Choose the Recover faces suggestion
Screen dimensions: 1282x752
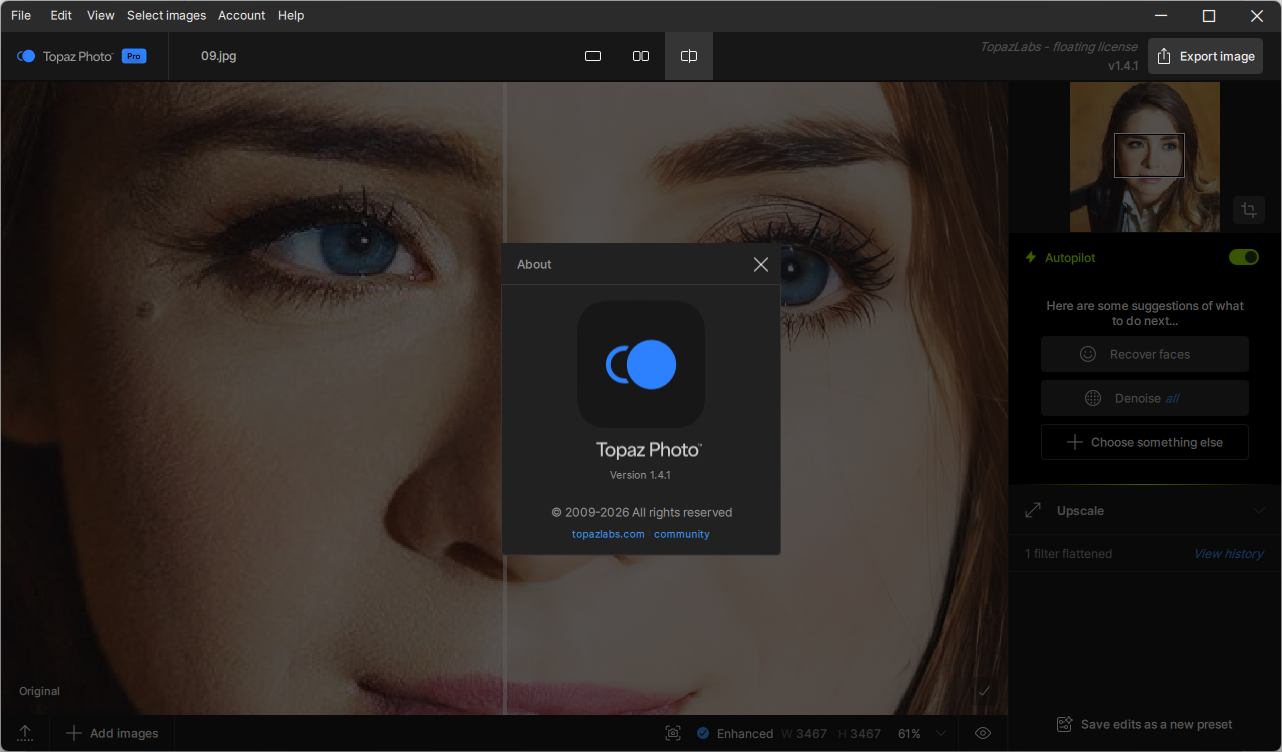coord(1145,354)
